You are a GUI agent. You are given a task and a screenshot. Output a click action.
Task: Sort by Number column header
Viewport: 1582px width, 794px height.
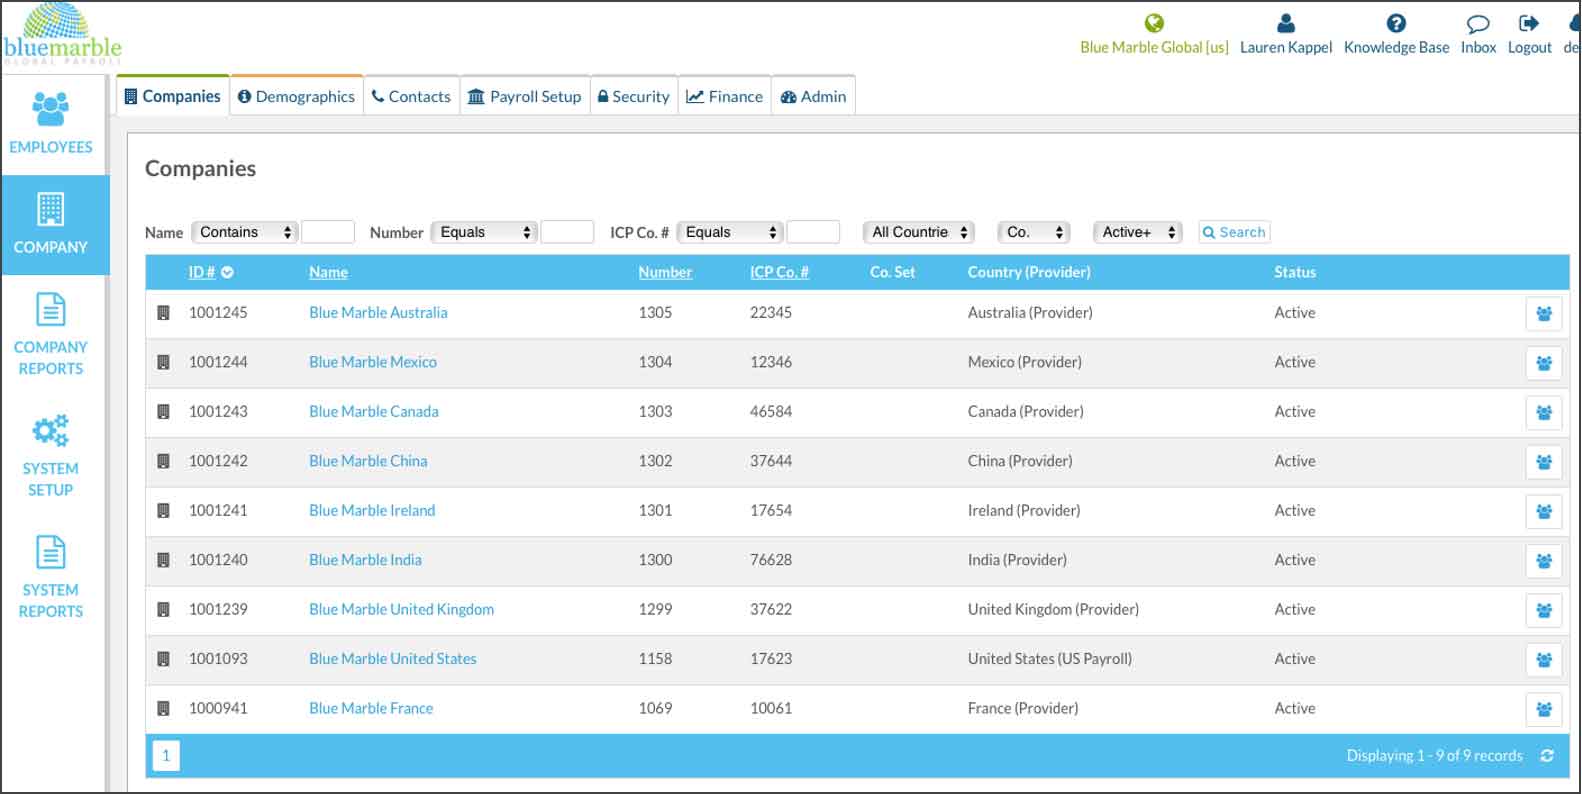coord(665,272)
